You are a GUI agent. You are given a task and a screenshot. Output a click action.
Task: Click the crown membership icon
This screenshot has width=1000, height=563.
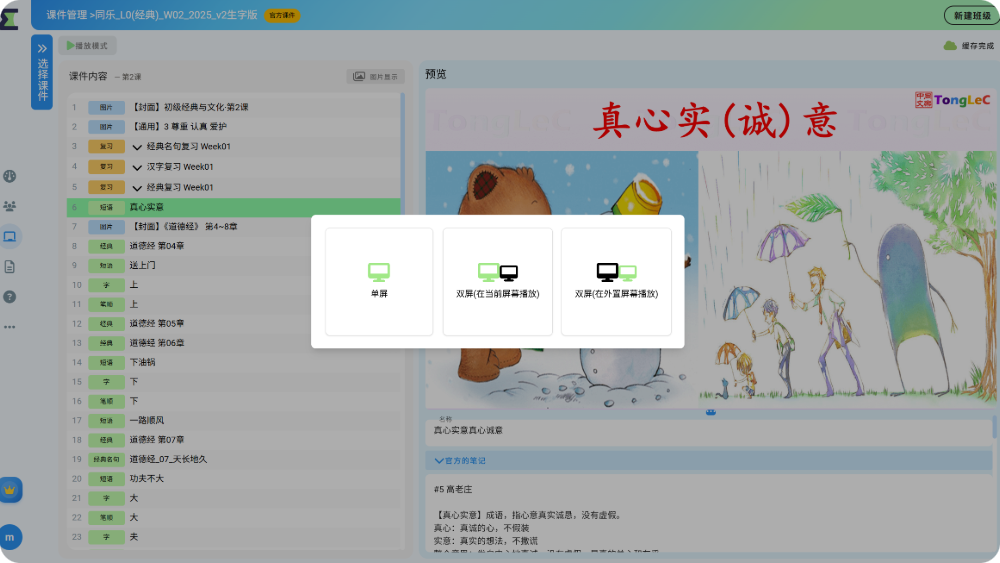[x=10, y=490]
